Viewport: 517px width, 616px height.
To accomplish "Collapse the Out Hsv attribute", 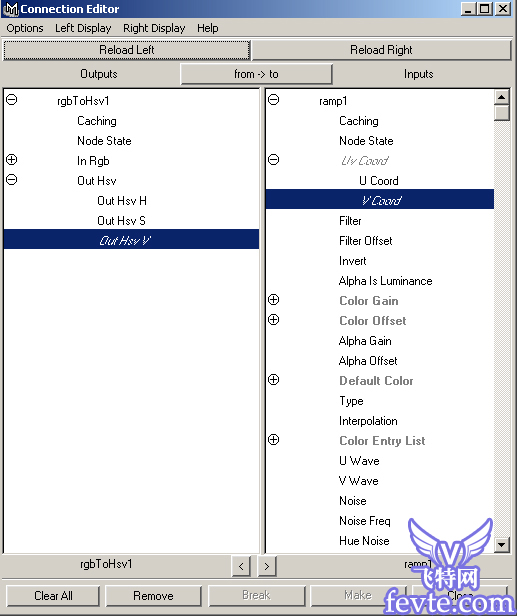I will click(12, 180).
